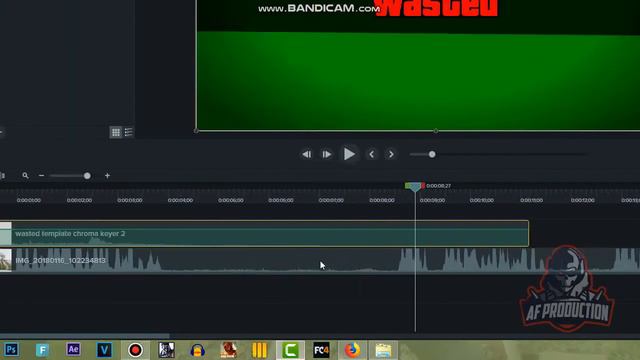Step back one frame
640x360 pixels.
click(307, 154)
